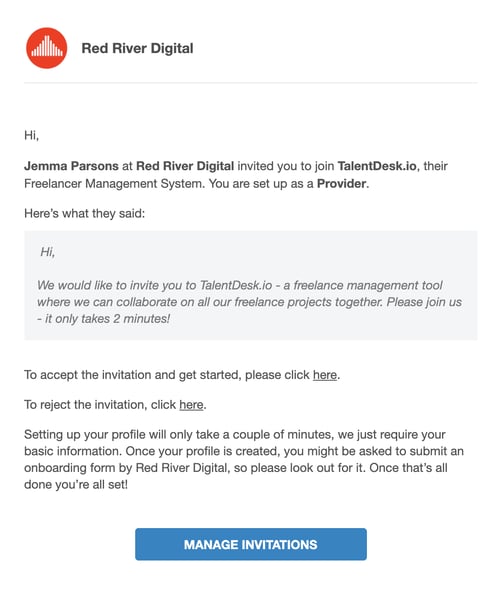
Task: Click the 'Setting up your profile' paragraph
Action: click(x=244, y=459)
